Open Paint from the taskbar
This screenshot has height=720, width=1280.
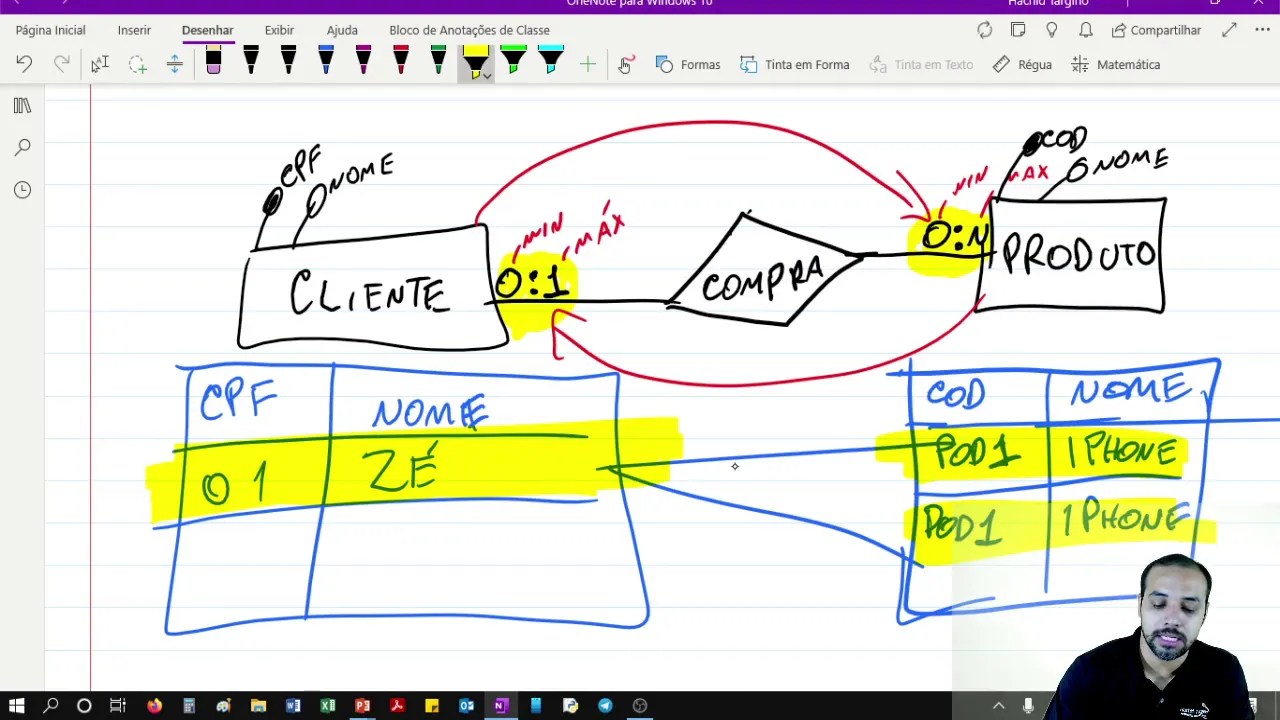[x=223, y=706]
